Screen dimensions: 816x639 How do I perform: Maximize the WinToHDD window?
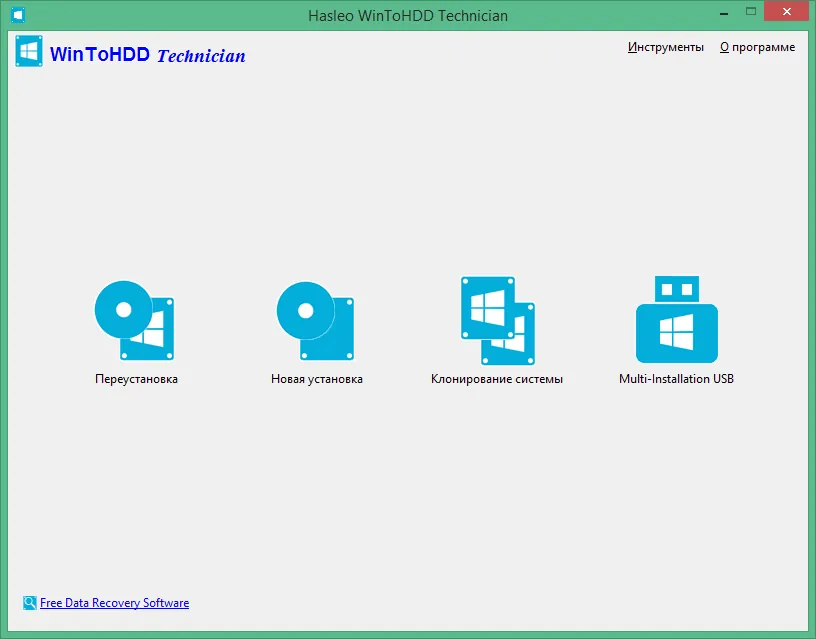(750, 11)
